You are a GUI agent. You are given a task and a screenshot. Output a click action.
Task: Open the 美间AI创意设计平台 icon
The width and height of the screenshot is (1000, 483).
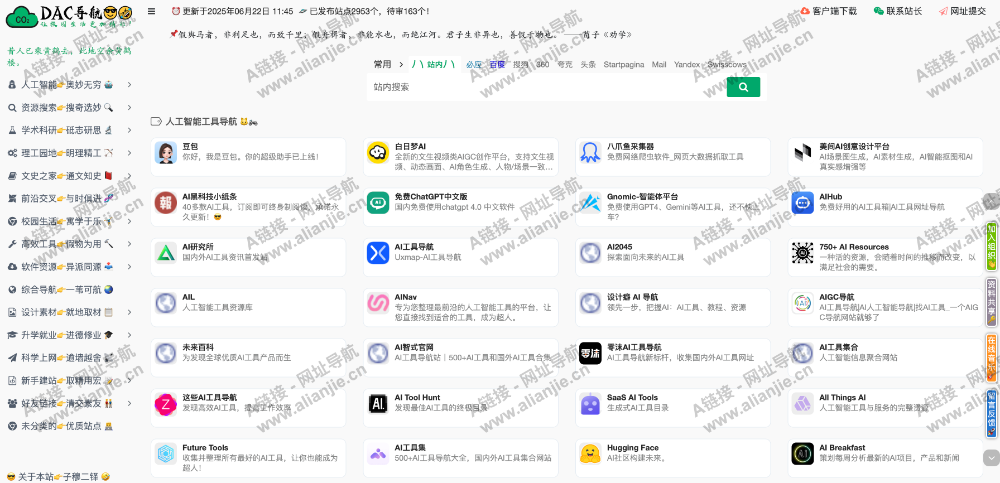(802, 152)
